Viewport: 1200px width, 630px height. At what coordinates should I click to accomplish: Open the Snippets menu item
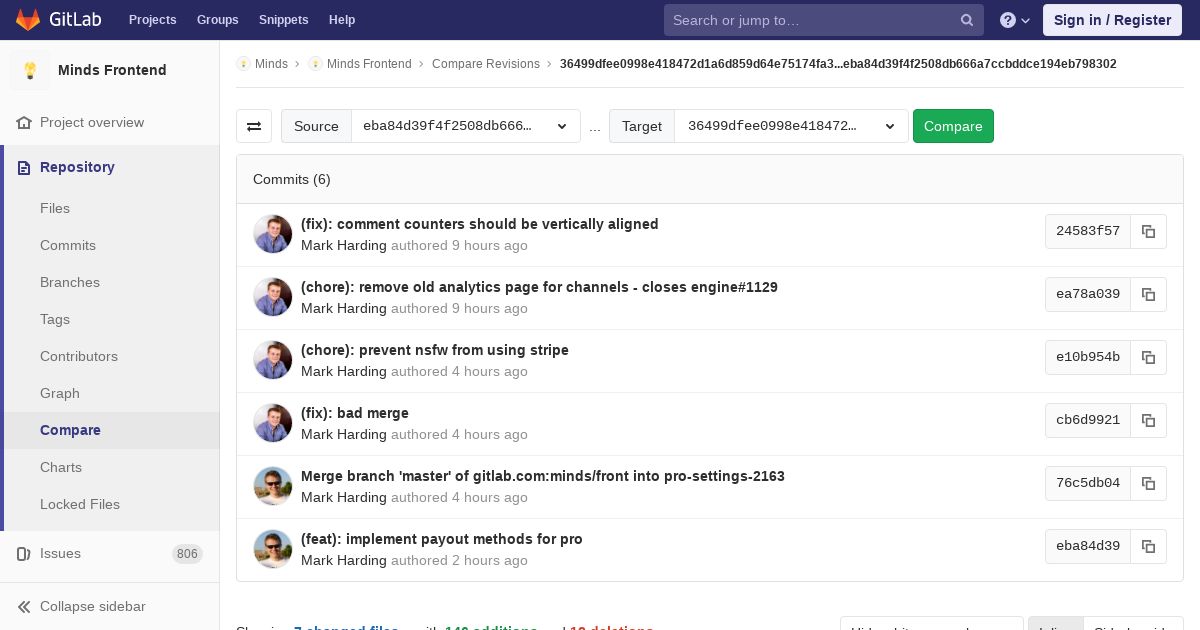tap(284, 20)
